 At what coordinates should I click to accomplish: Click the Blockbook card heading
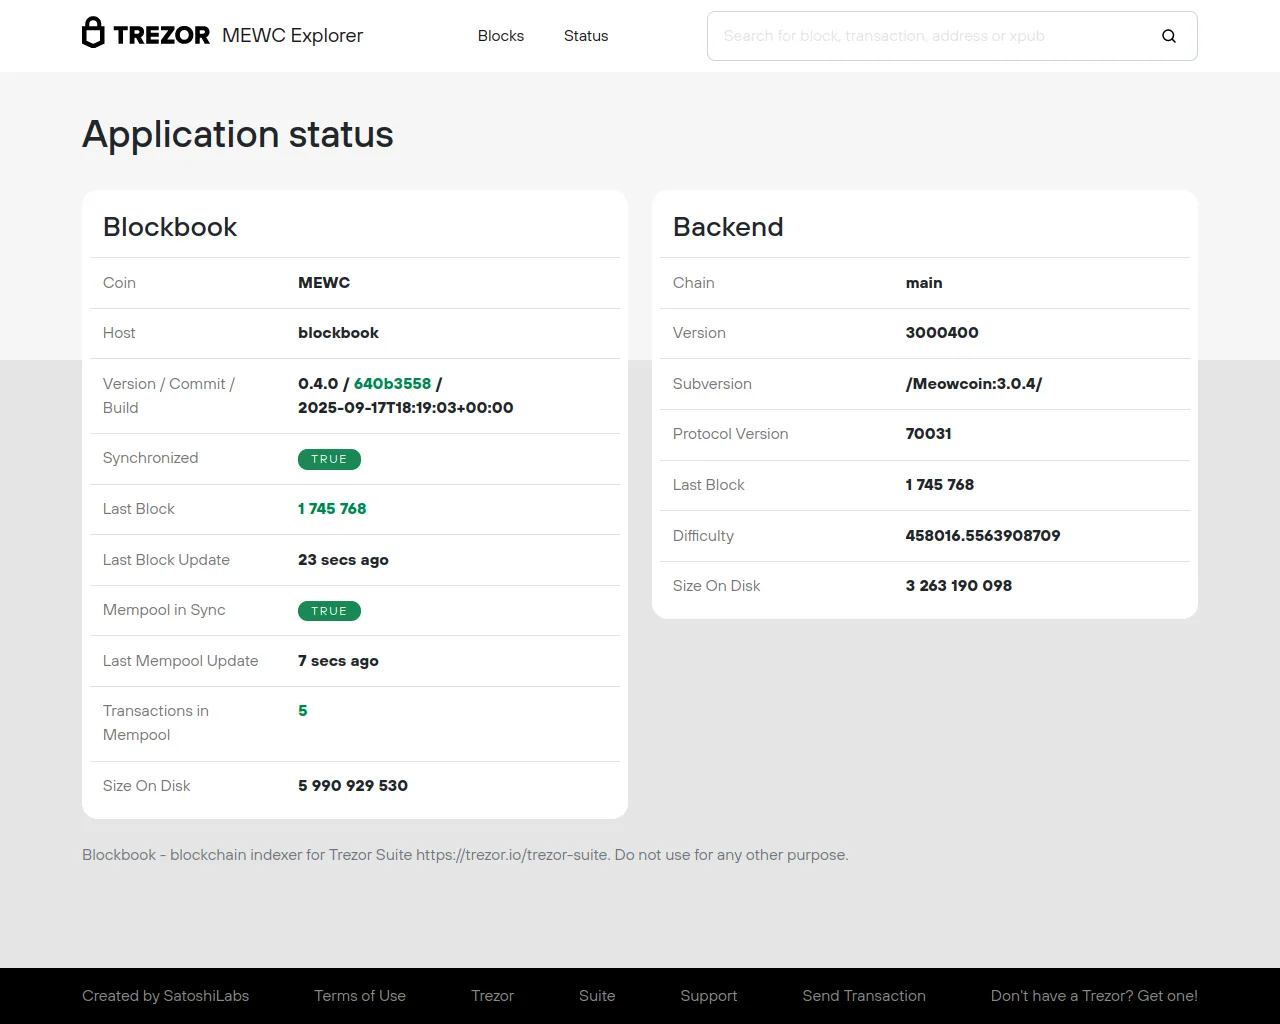click(170, 227)
